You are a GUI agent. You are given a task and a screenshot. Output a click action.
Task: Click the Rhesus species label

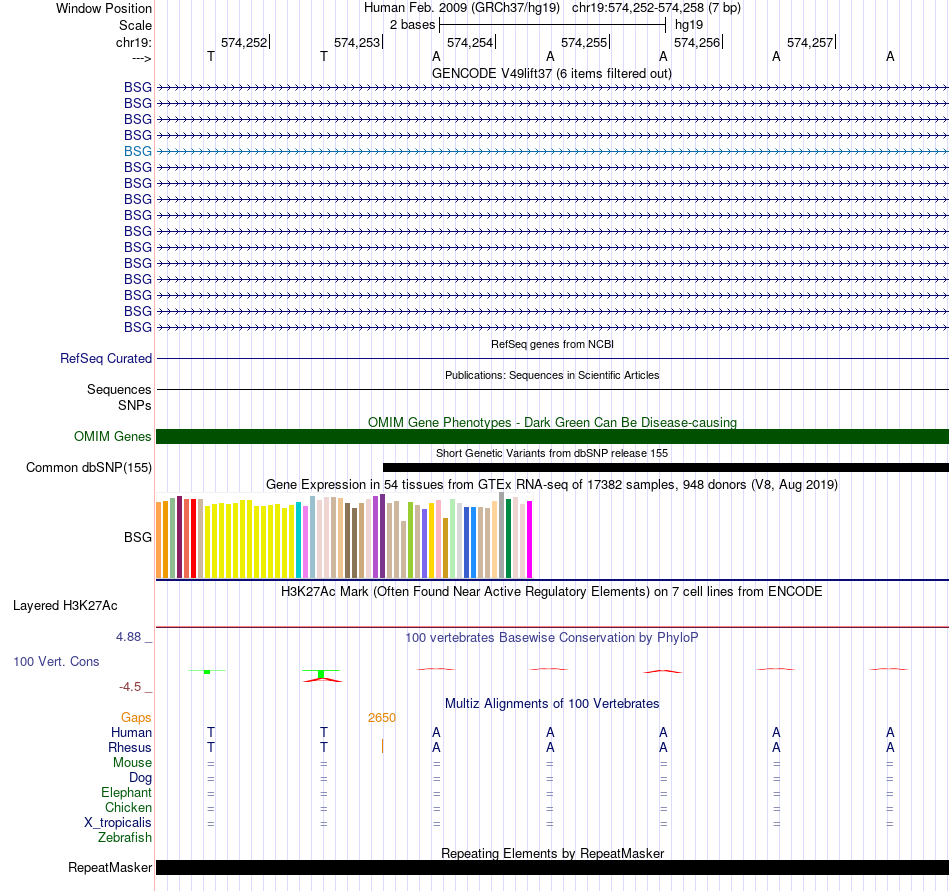pos(130,747)
